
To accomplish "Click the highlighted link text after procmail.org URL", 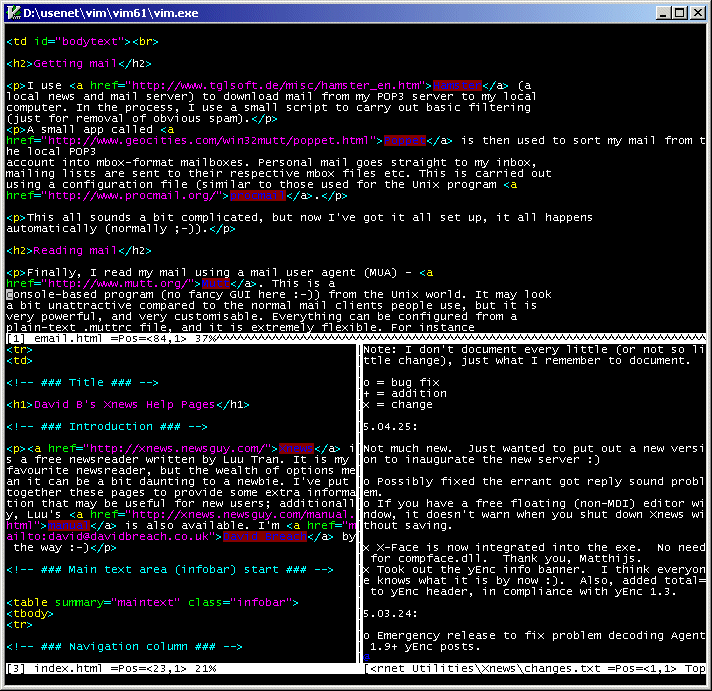I will pyautogui.click(x=251, y=196).
